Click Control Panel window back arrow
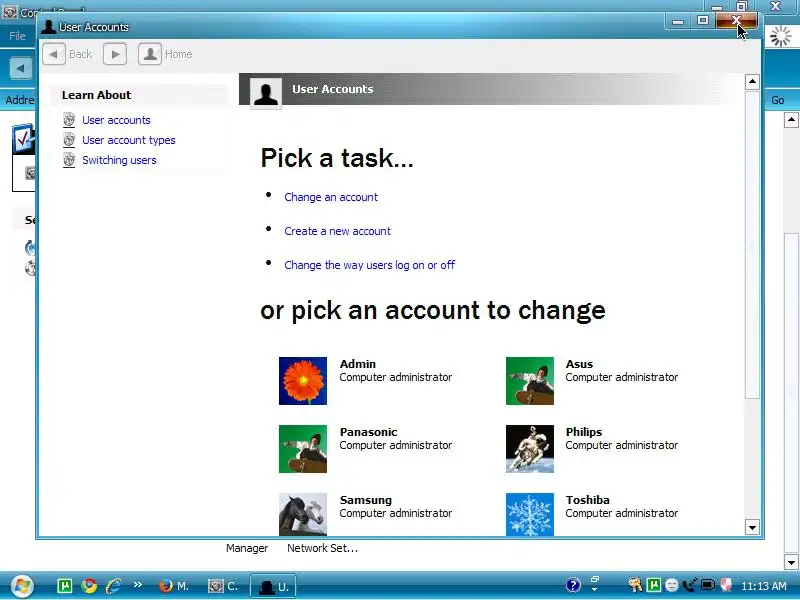The image size is (800, 600). (x=20, y=67)
